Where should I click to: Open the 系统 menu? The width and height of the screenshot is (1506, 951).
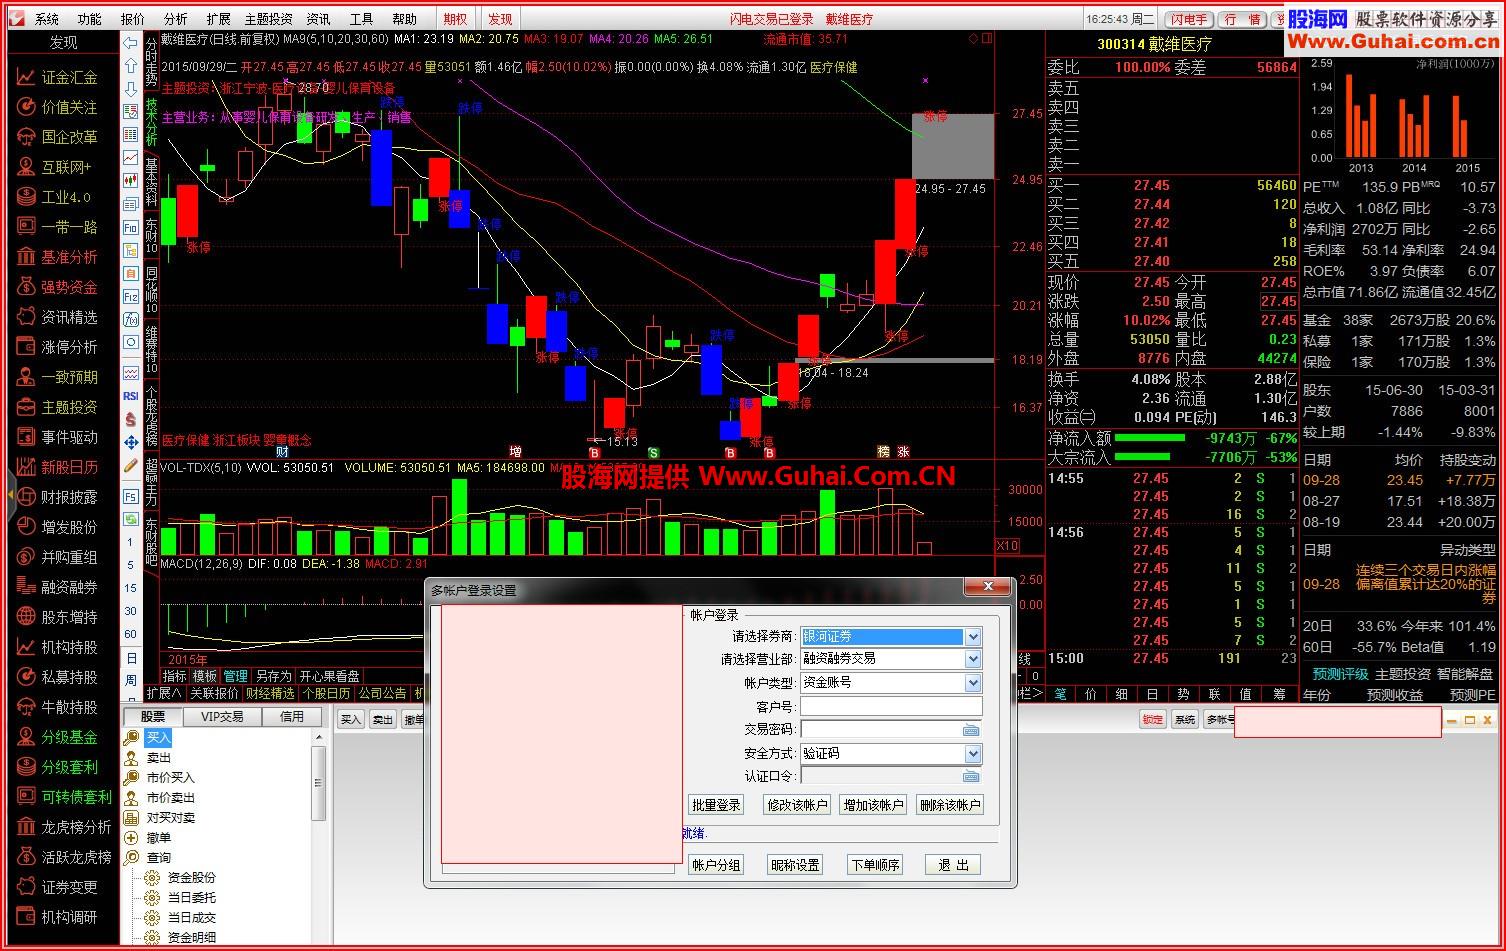46,19
